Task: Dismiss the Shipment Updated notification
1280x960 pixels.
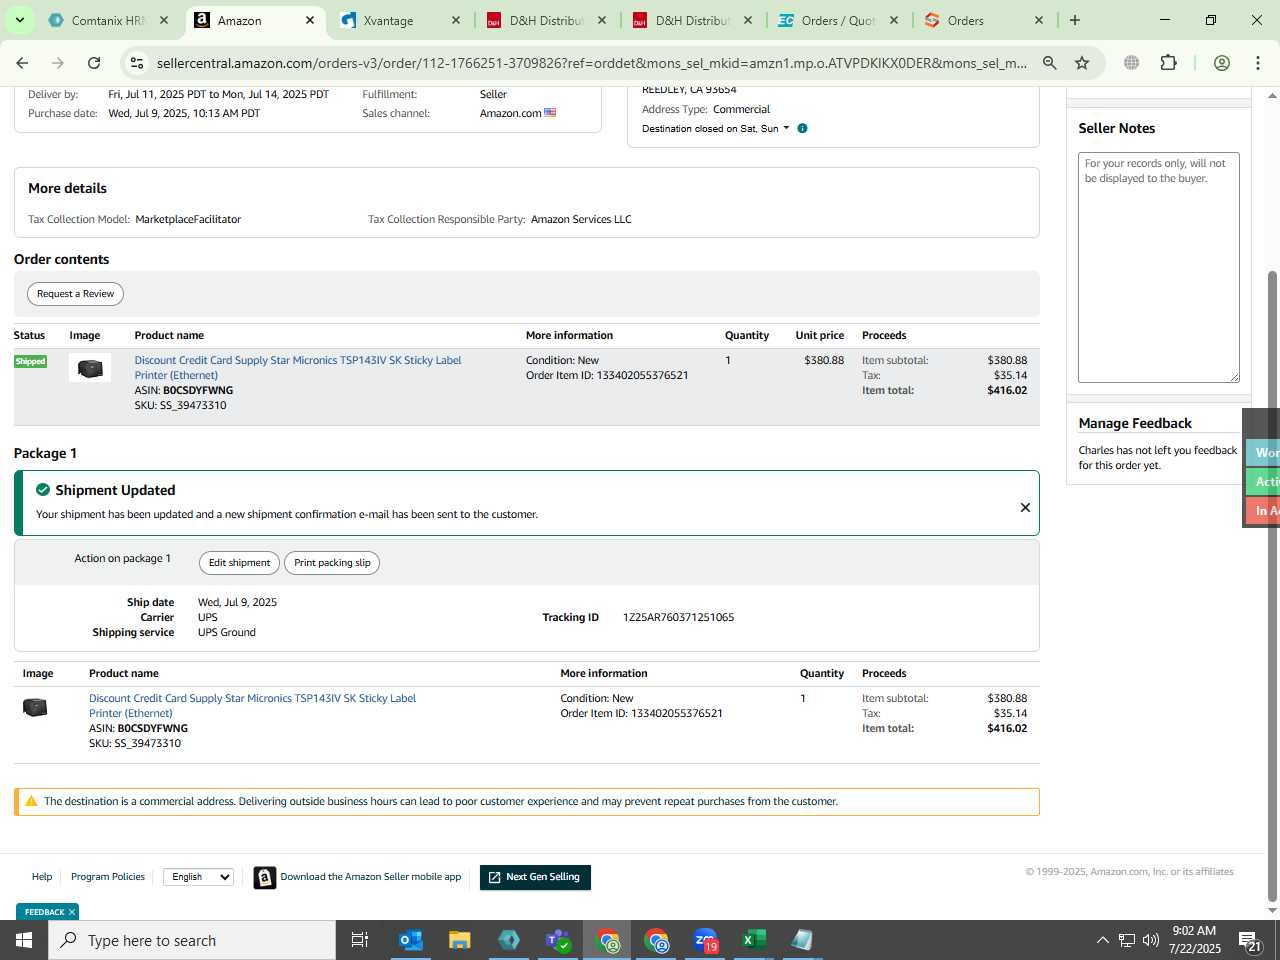Action: [1025, 507]
